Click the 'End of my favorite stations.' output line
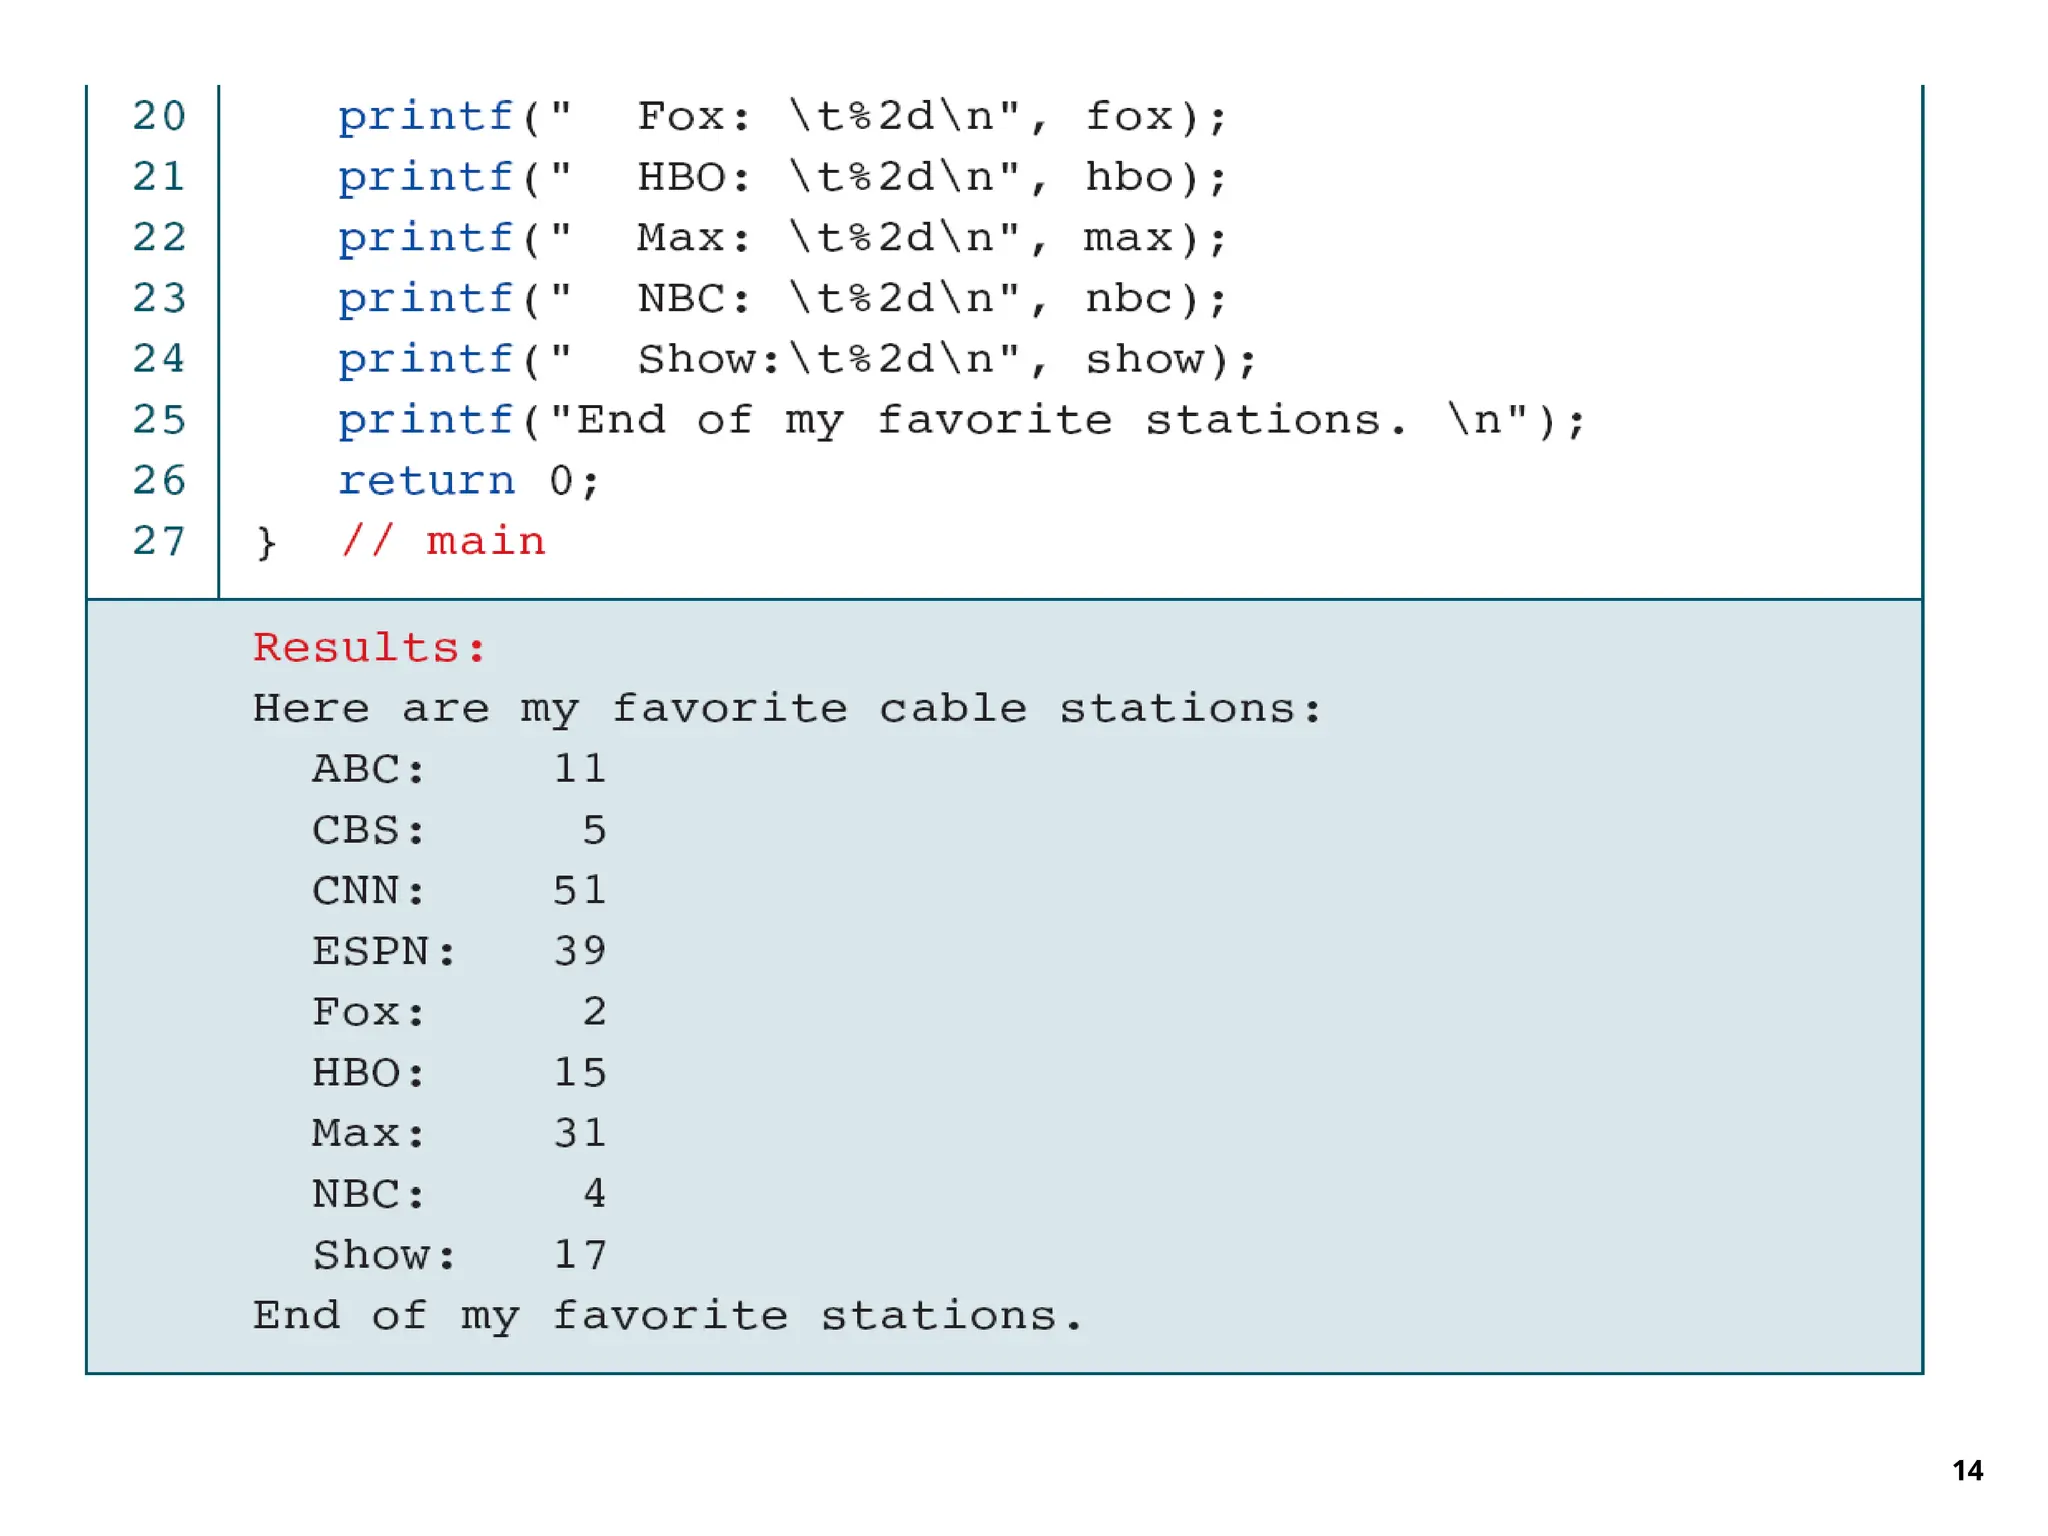This screenshot has height=1536, width=2048. click(667, 1317)
